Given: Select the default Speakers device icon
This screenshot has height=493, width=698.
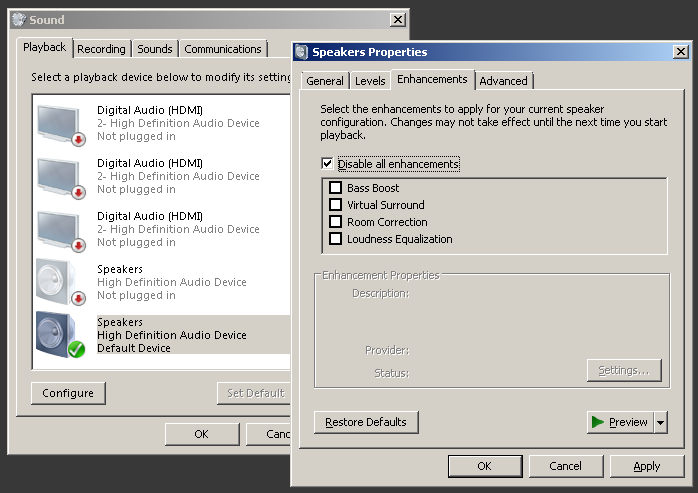Looking at the screenshot, I should (59, 334).
